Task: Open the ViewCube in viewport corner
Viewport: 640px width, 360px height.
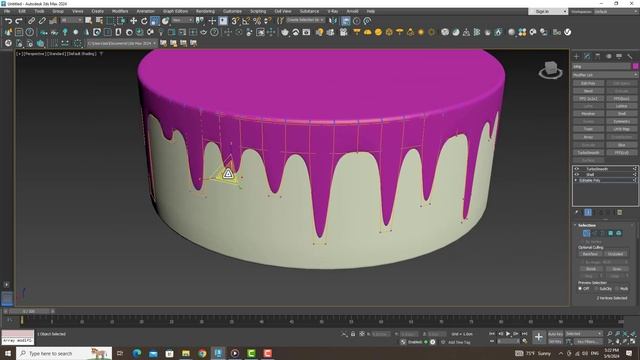Action: click(550, 70)
